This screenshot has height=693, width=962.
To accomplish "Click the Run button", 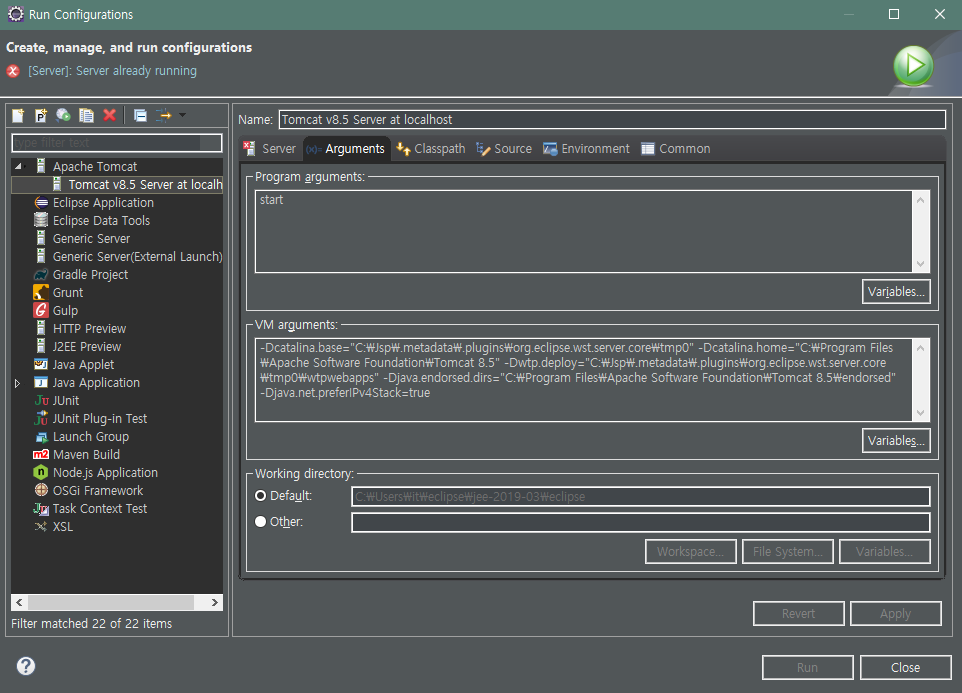I will [x=807, y=667].
